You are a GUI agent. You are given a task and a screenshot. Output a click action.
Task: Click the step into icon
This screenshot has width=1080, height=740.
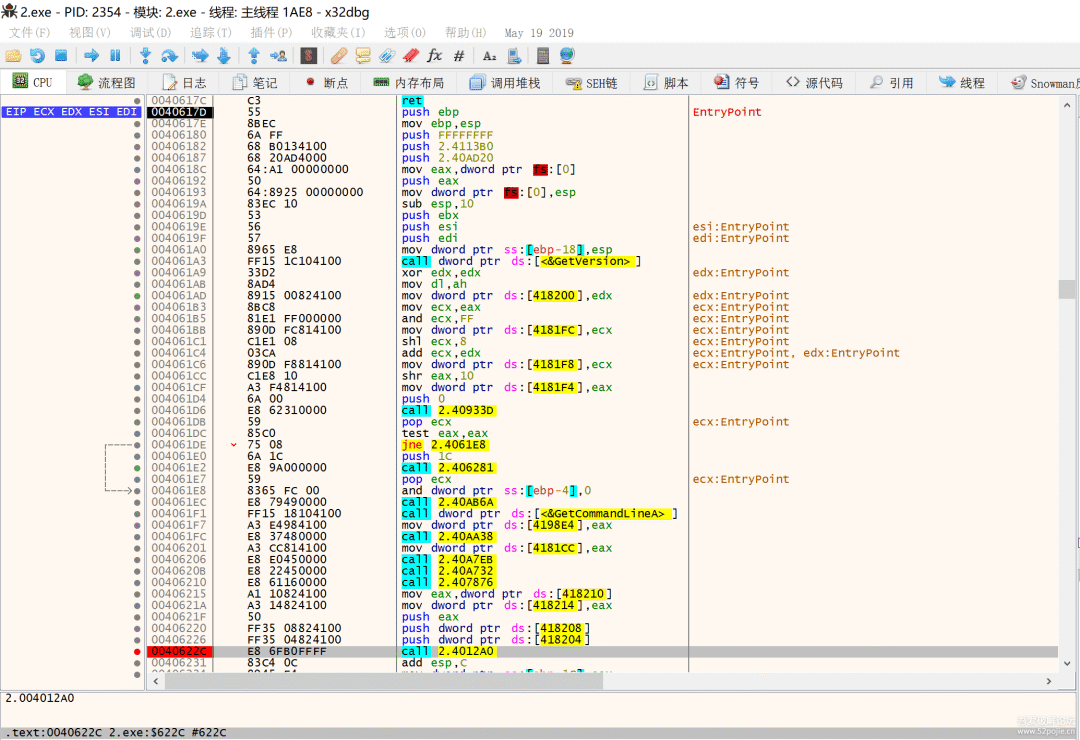point(145,56)
